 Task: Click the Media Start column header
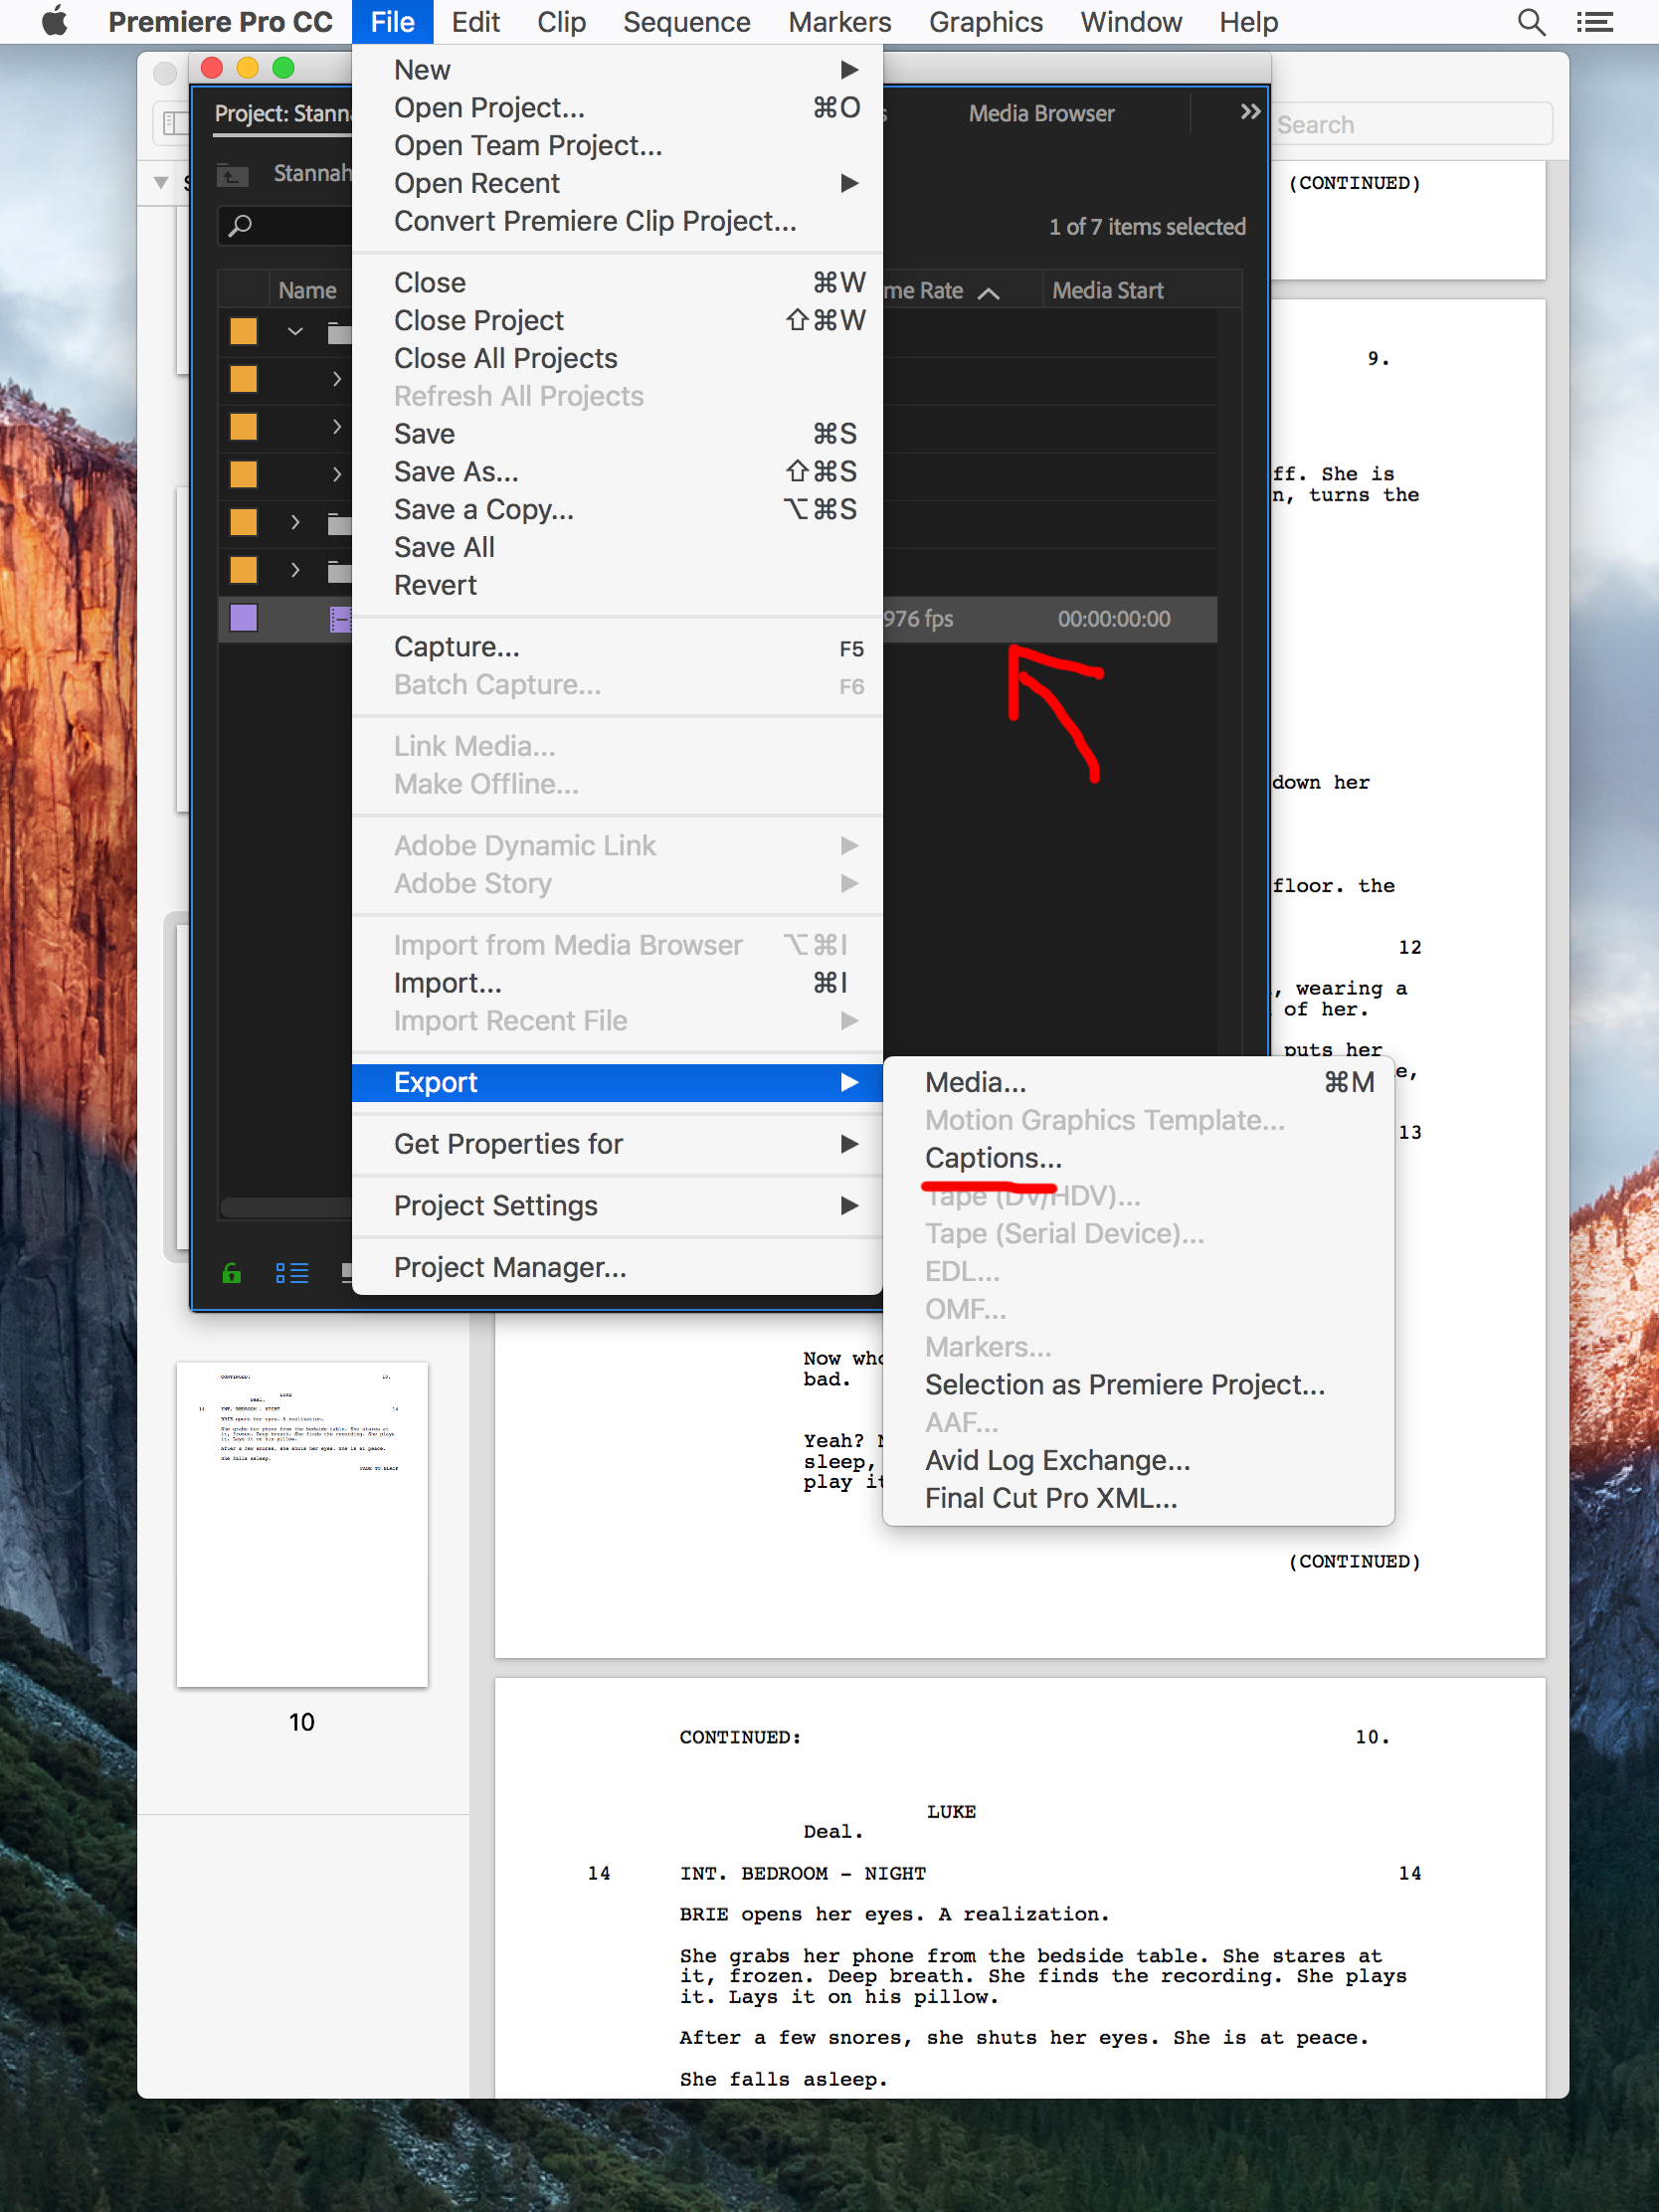[1108, 291]
